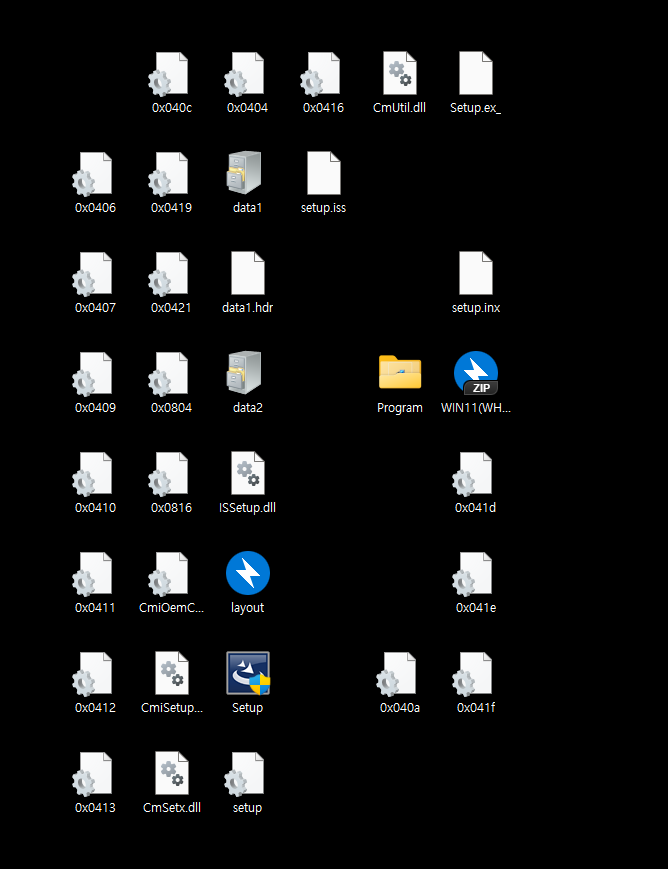The image size is (668, 869).
Task: Open the Program folder icon
Action: [x=400, y=372]
